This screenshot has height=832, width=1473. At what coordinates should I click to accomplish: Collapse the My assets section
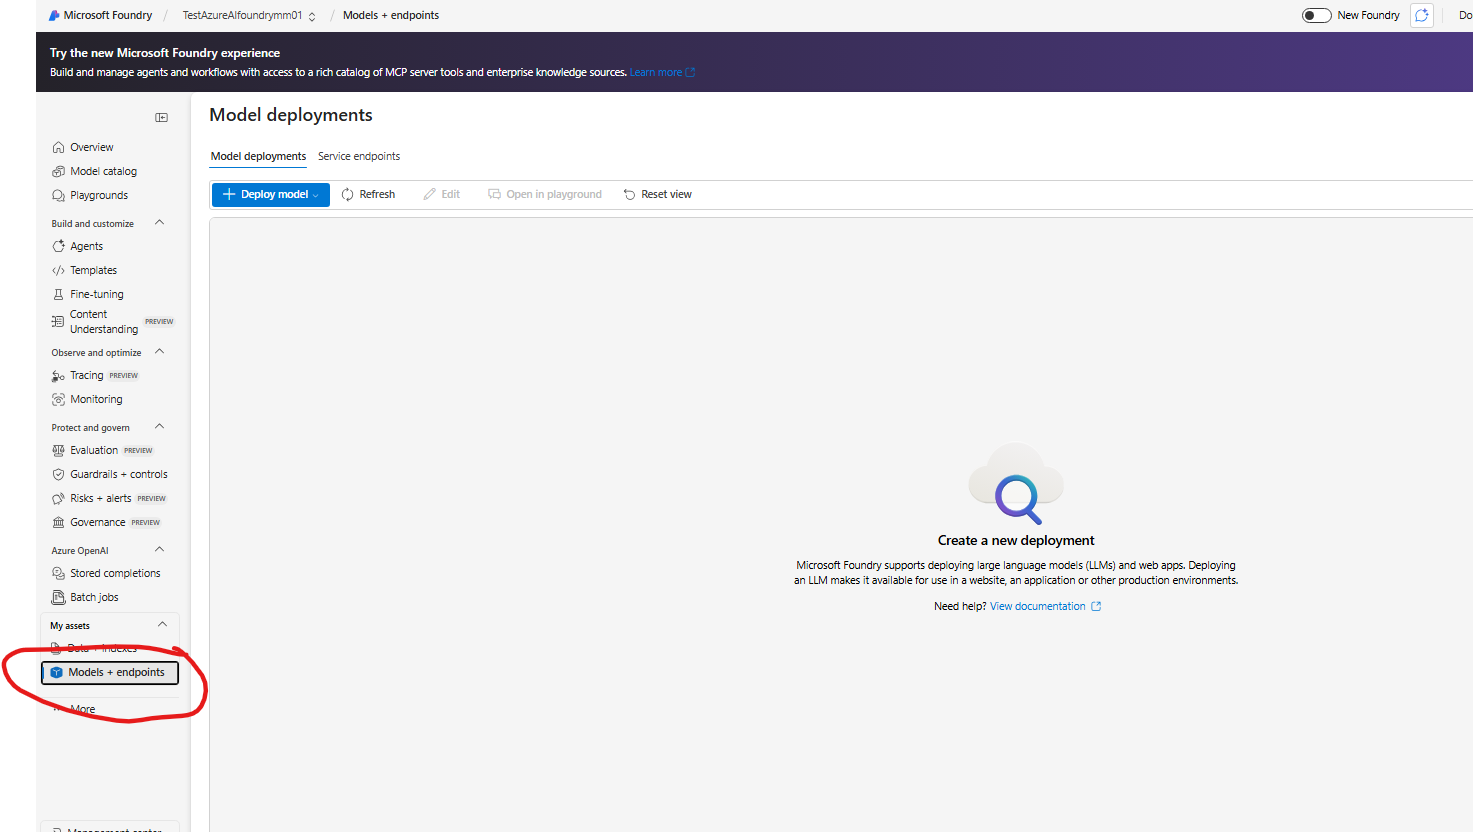tap(162, 625)
